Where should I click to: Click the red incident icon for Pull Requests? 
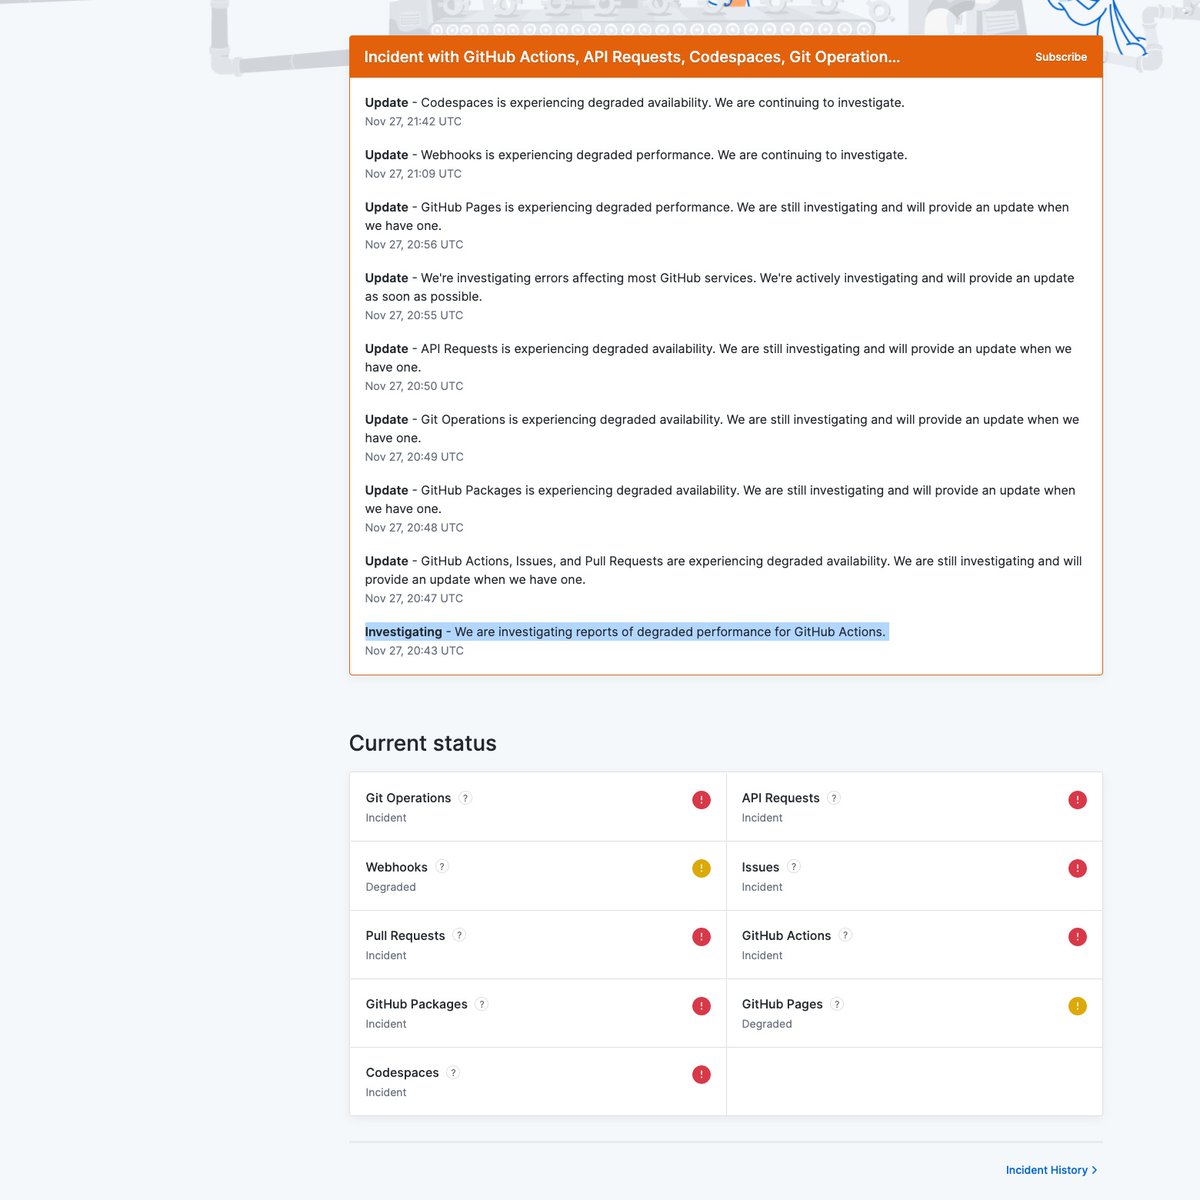coord(702,937)
